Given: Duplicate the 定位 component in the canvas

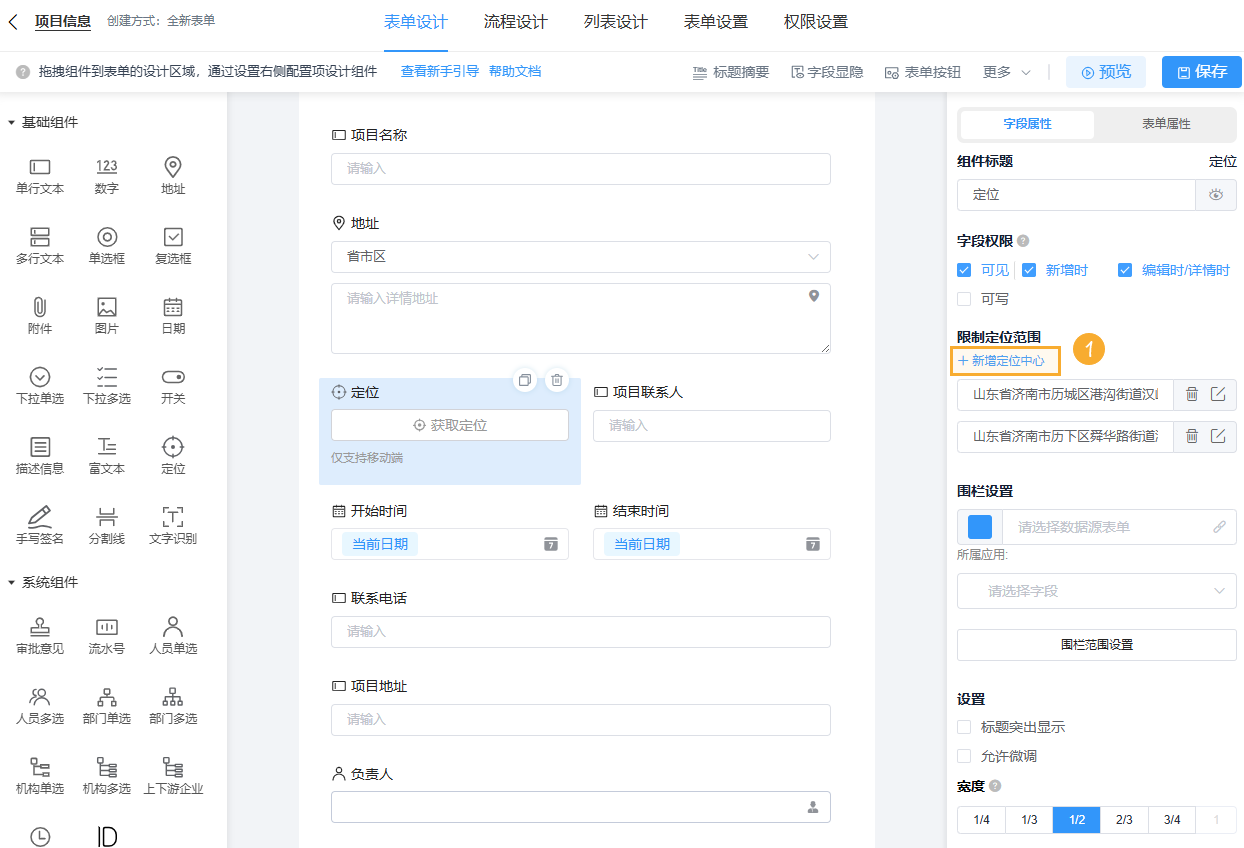Looking at the screenshot, I should coord(524,380).
